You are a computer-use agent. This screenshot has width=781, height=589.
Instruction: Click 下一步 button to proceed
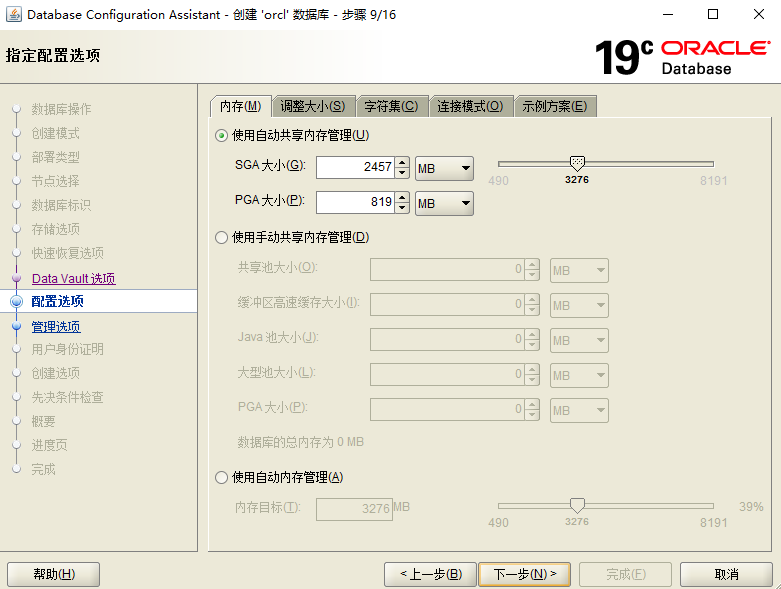524,574
